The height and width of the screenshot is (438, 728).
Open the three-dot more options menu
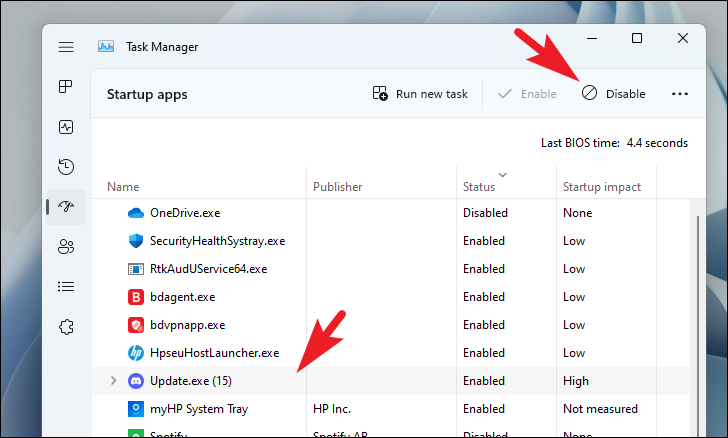click(x=680, y=94)
